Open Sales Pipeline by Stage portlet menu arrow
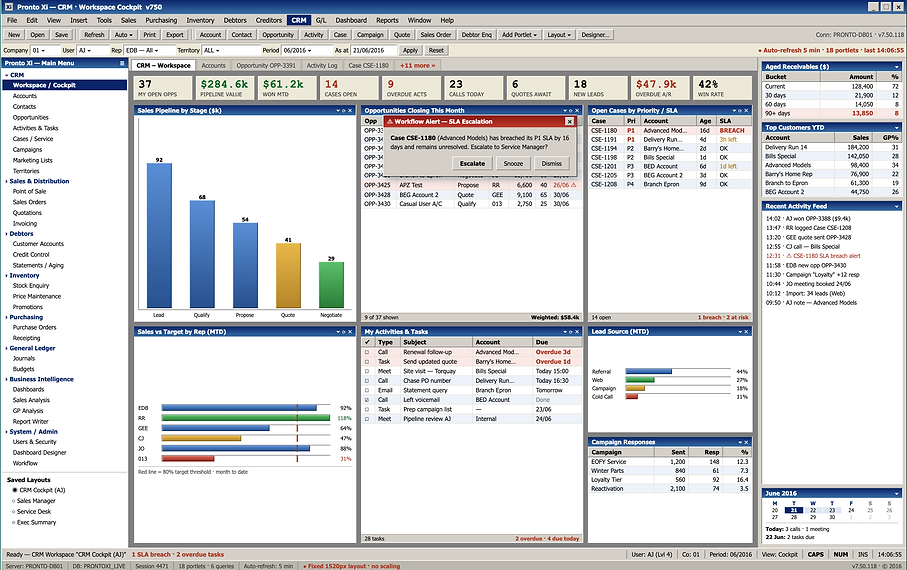 pyautogui.click(x=338, y=111)
